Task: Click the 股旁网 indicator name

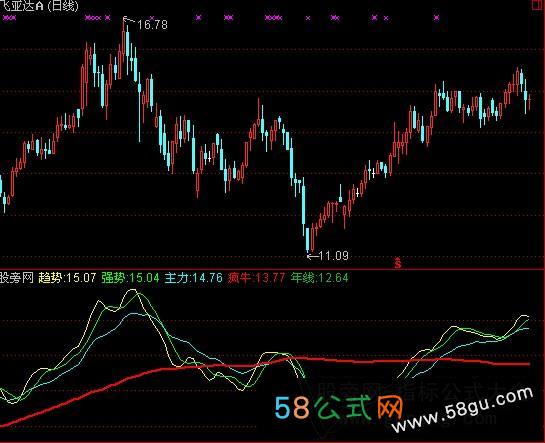Action: (x=17, y=278)
